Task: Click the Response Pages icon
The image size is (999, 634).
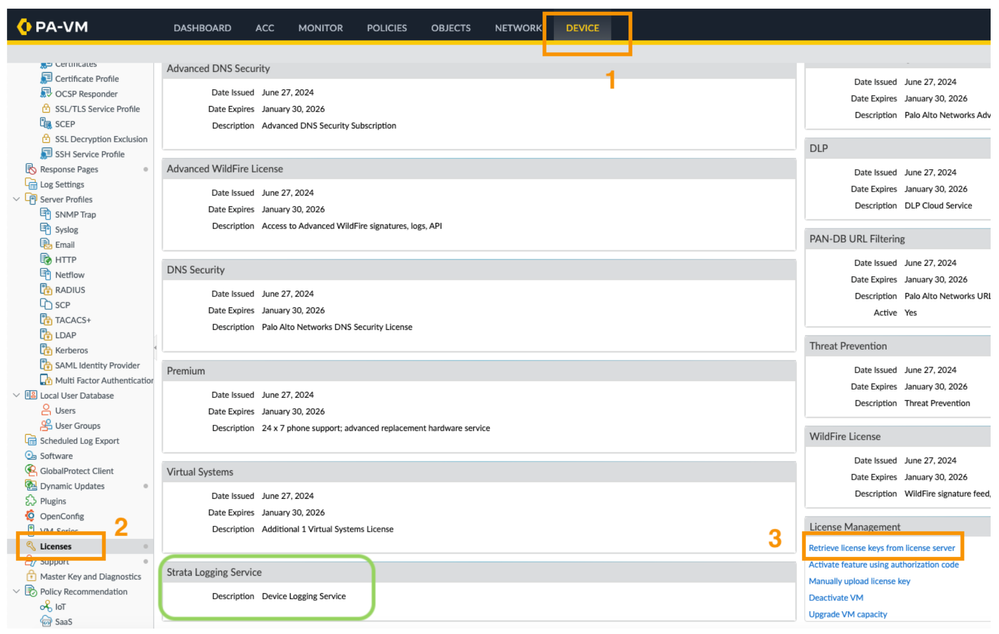Action: [31, 169]
